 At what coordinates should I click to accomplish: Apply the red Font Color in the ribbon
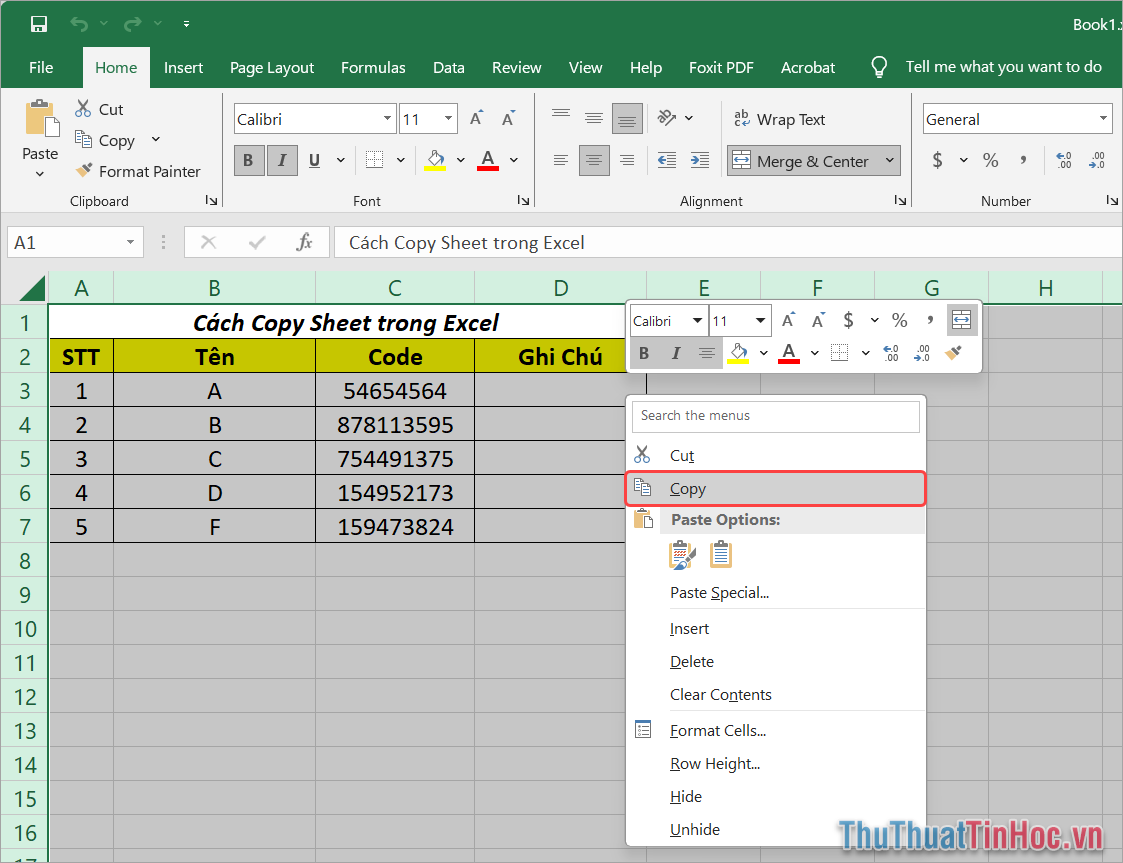pos(488,160)
